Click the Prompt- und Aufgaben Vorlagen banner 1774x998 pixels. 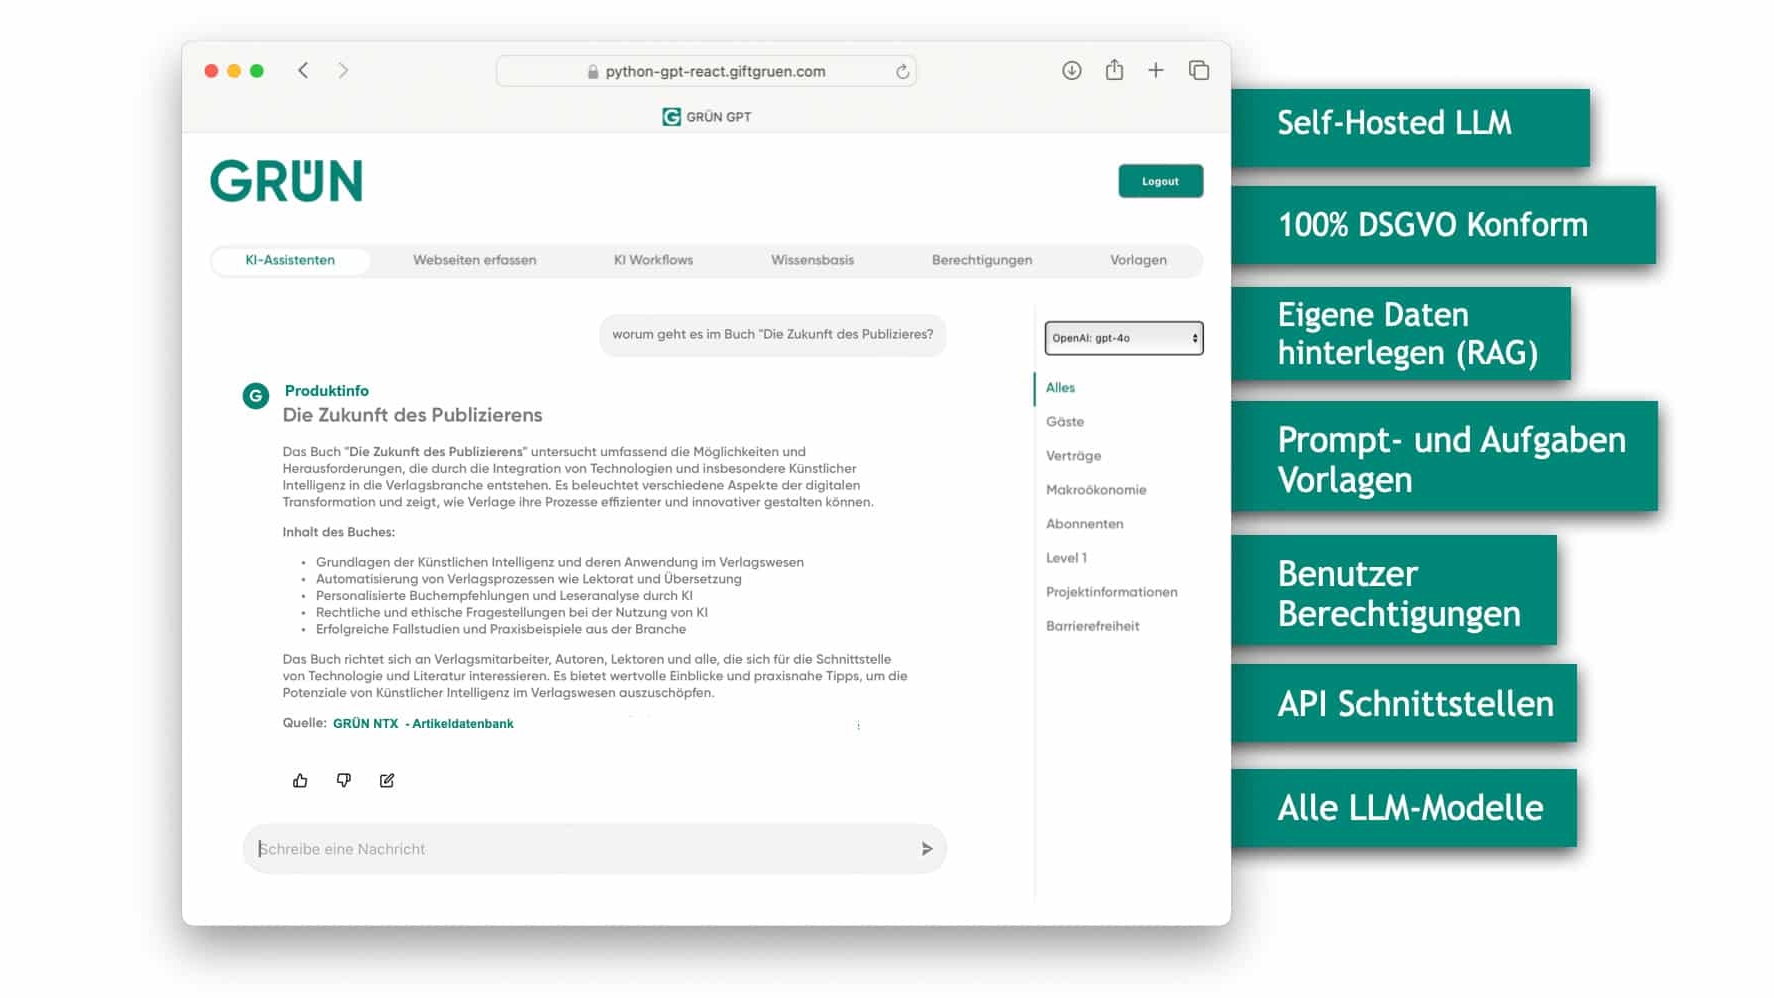click(x=1444, y=456)
